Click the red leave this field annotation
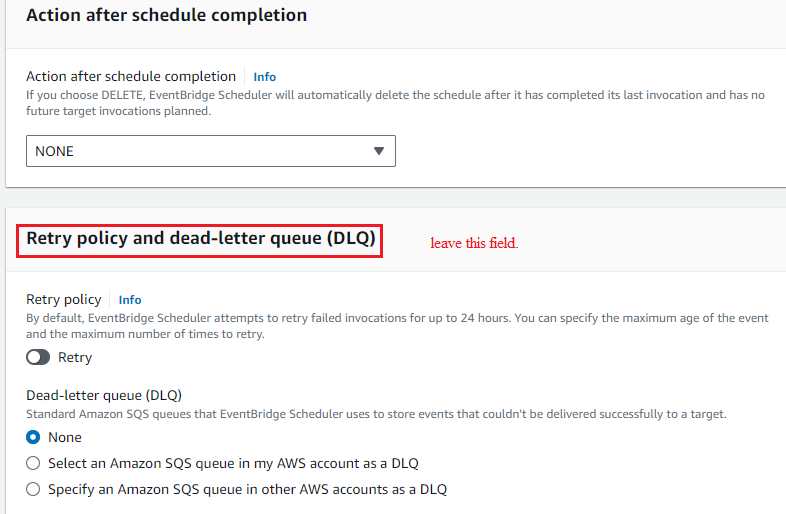Image resolution: width=786 pixels, height=514 pixels. pos(474,243)
